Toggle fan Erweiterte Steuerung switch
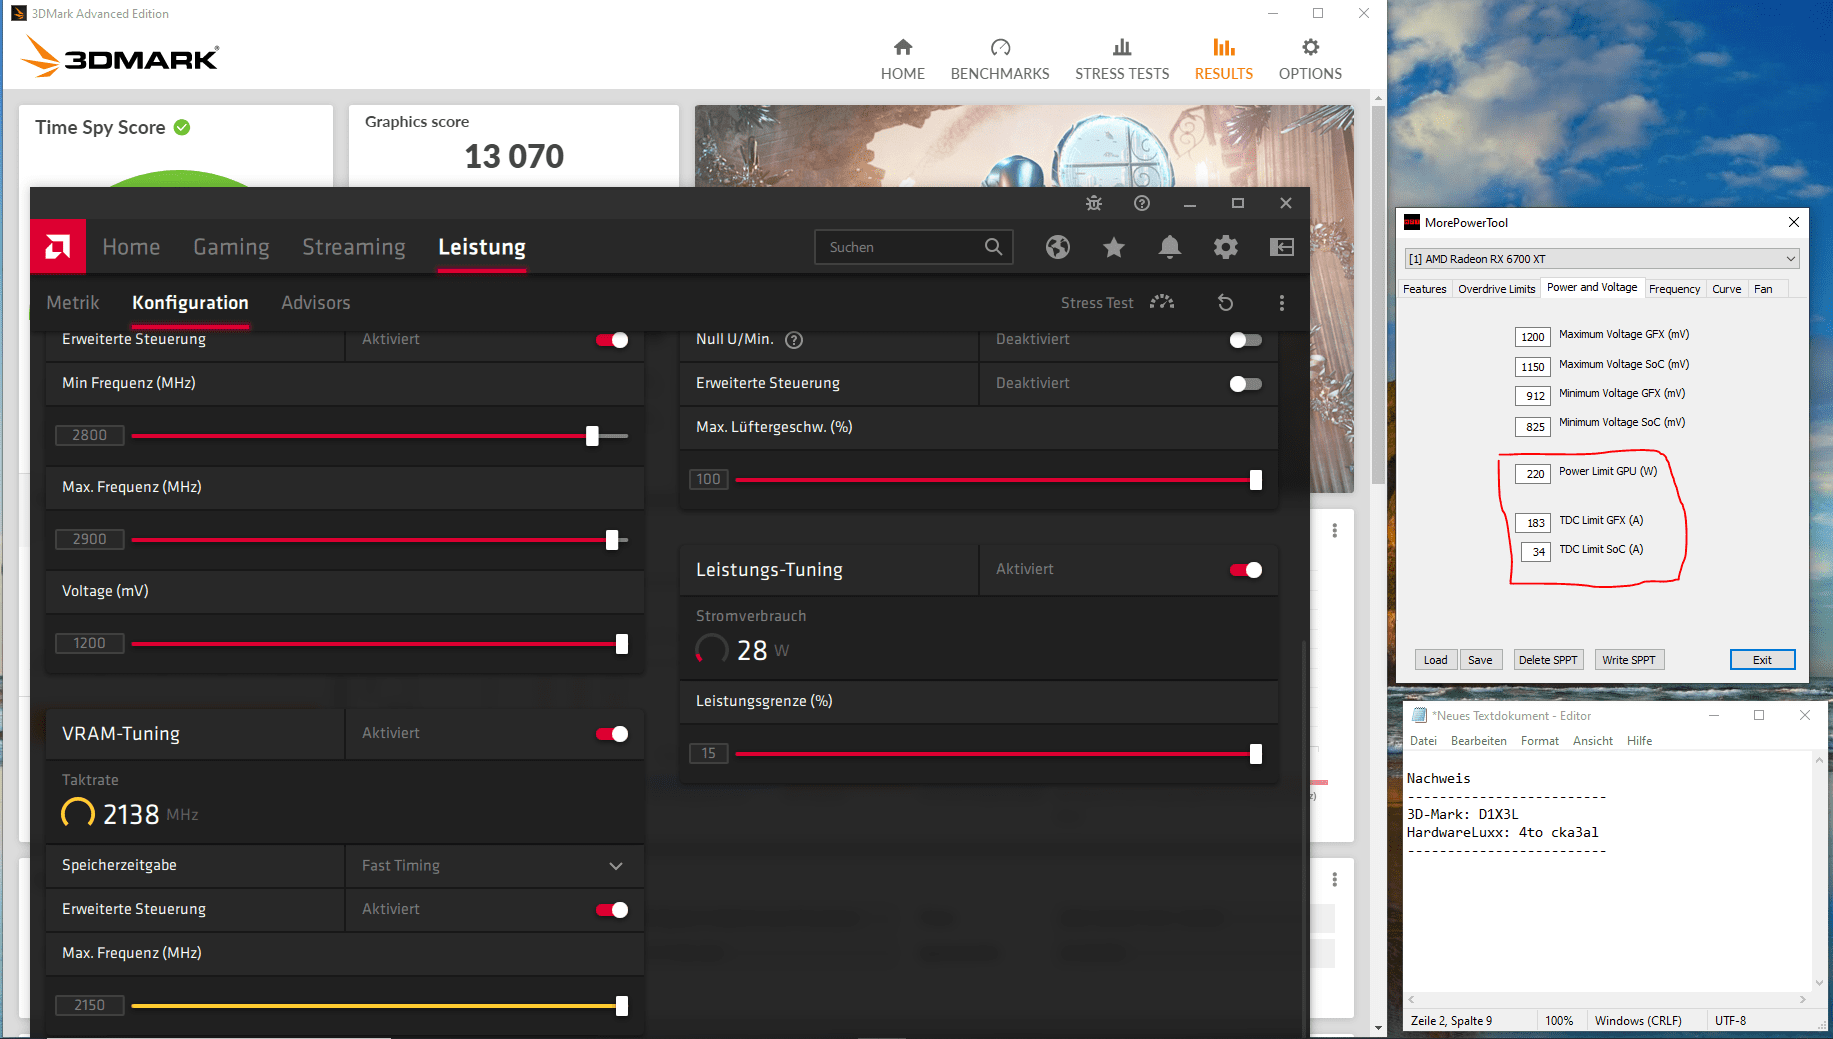1833x1039 pixels. [1245, 384]
